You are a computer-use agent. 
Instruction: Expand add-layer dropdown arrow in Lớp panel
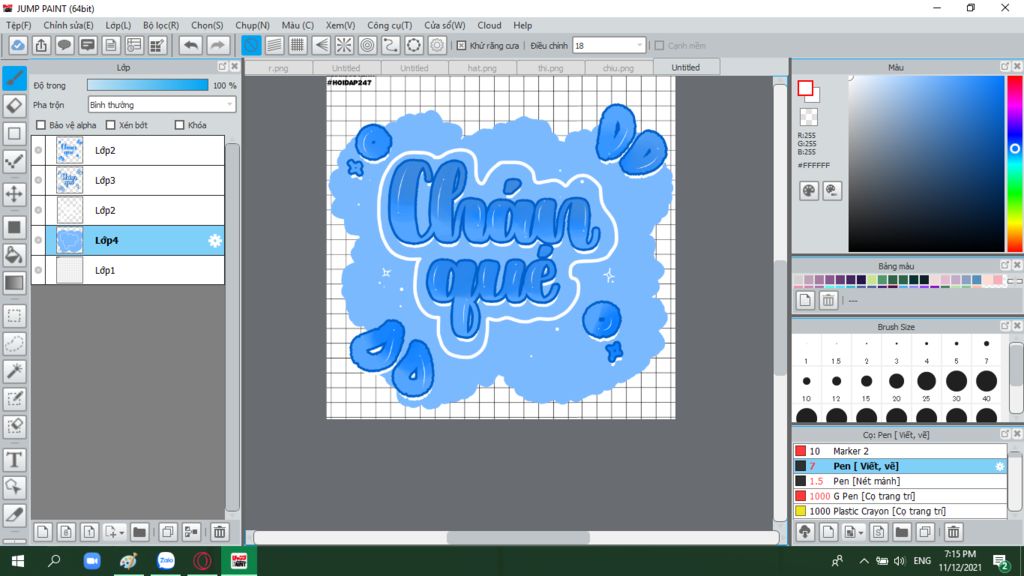tap(121, 533)
